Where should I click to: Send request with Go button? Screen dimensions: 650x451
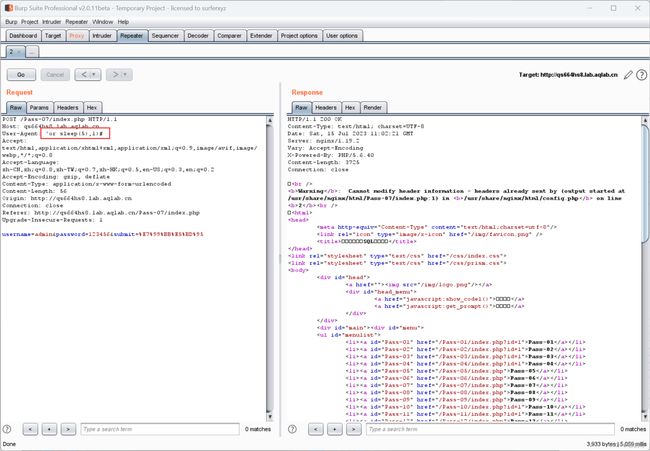pyautogui.click(x=21, y=75)
